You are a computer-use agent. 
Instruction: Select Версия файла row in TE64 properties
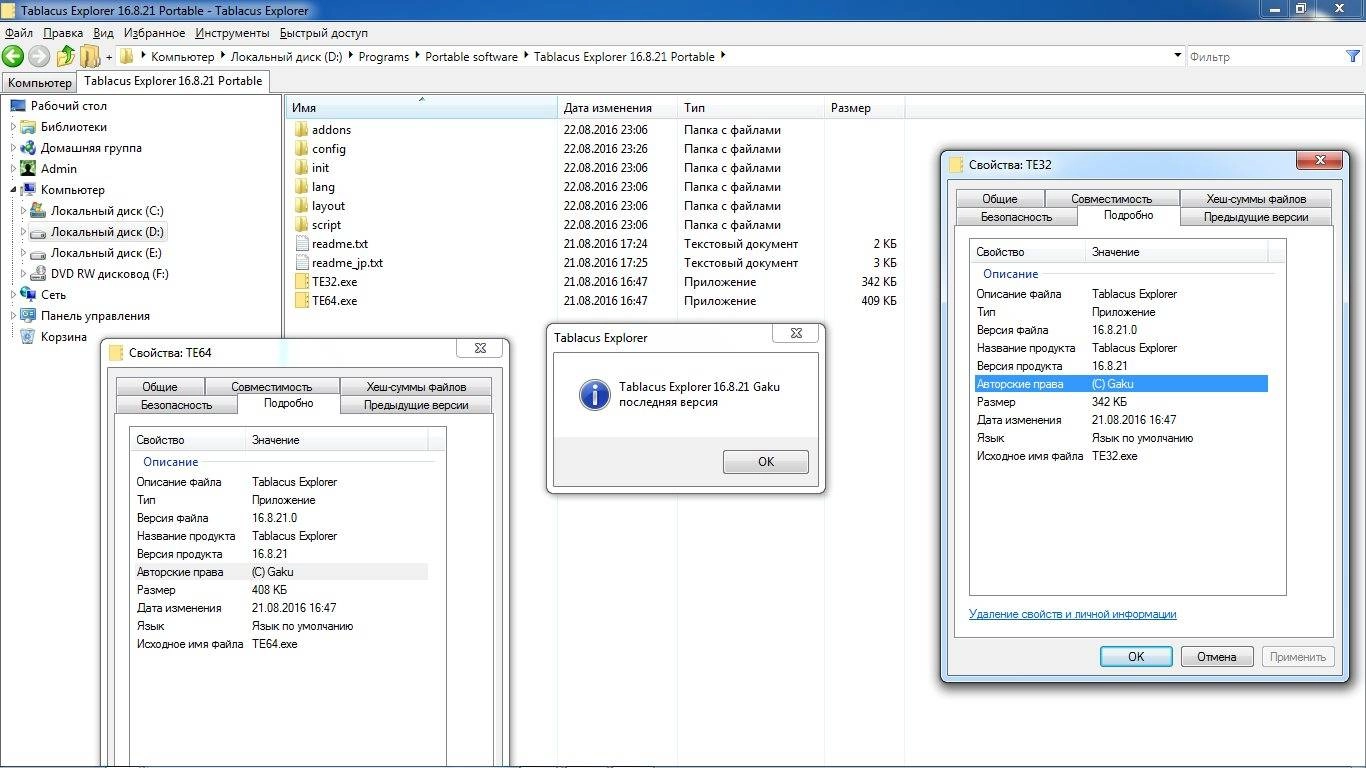(x=281, y=518)
